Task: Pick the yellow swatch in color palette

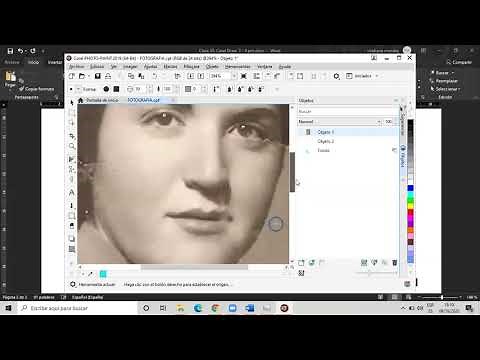Action: [411, 206]
